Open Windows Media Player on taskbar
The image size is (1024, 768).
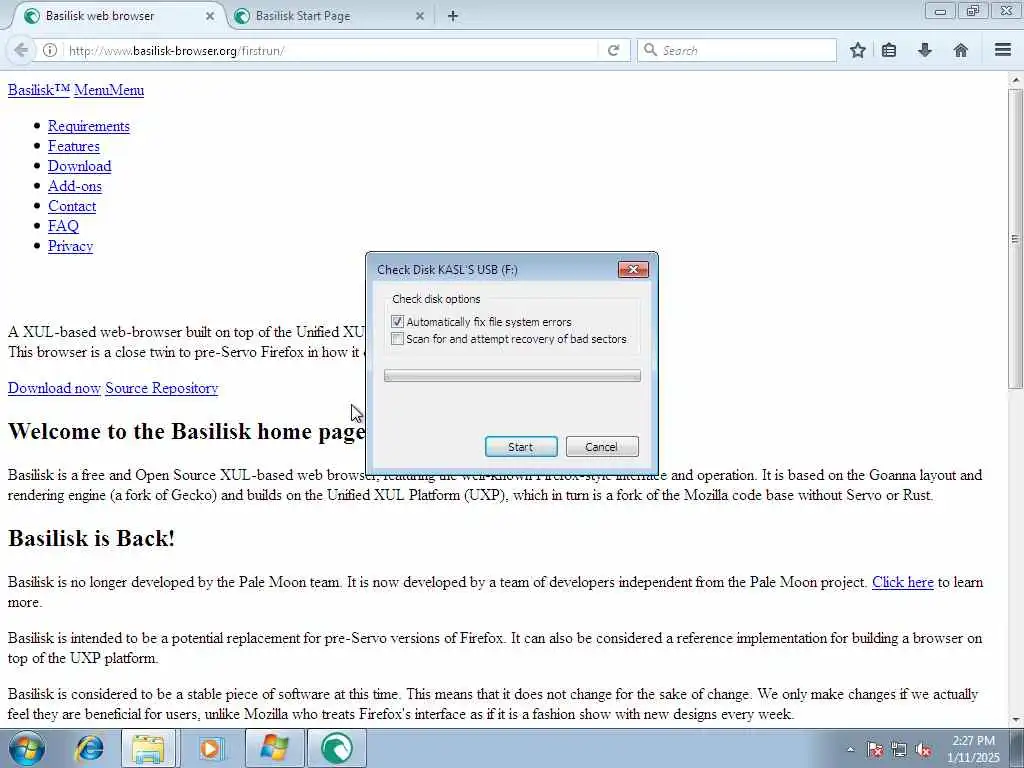point(211,748)
